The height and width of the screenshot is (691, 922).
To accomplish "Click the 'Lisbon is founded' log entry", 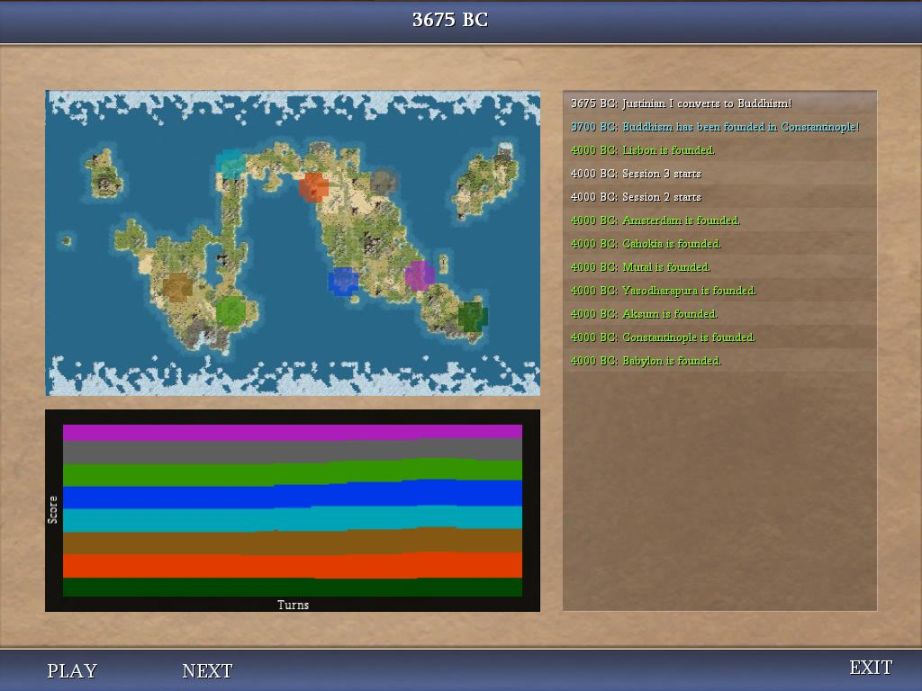I will [643, 151].
